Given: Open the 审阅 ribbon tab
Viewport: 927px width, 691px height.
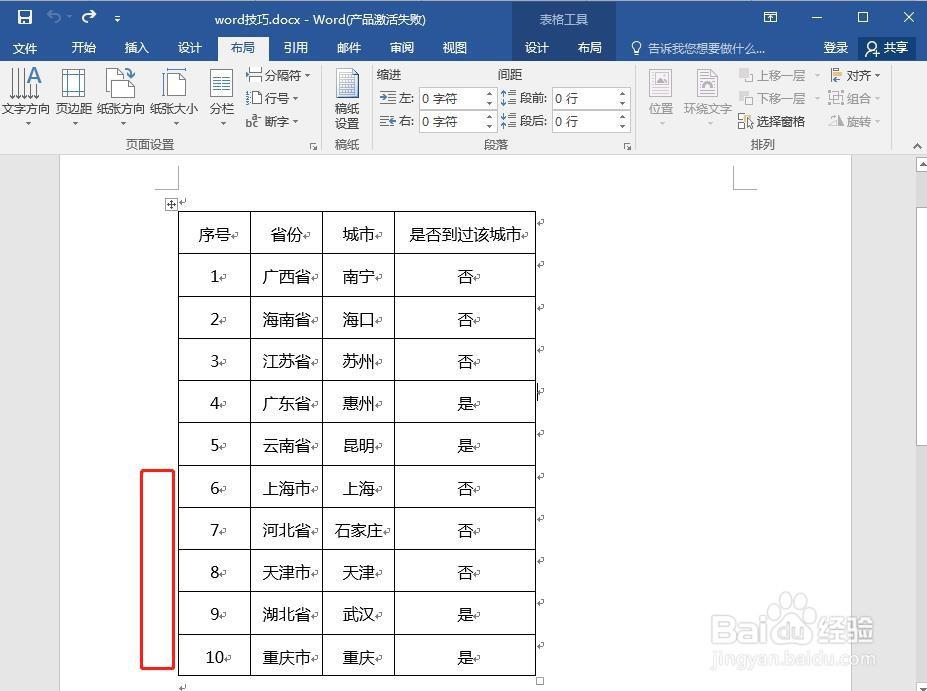Looking at the screenshot, I should pyautogui.click(x=401, y=47).
